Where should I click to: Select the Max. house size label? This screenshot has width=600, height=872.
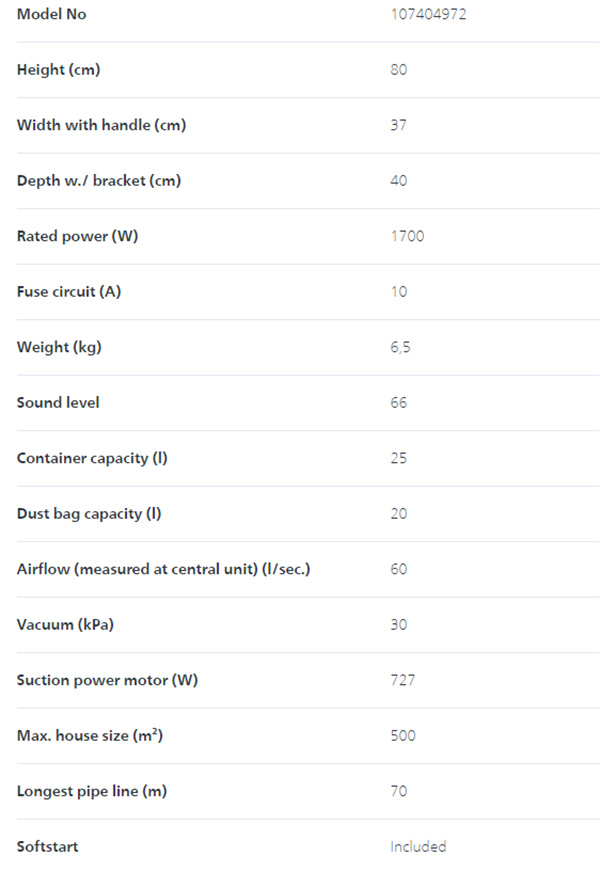[90, 736]
